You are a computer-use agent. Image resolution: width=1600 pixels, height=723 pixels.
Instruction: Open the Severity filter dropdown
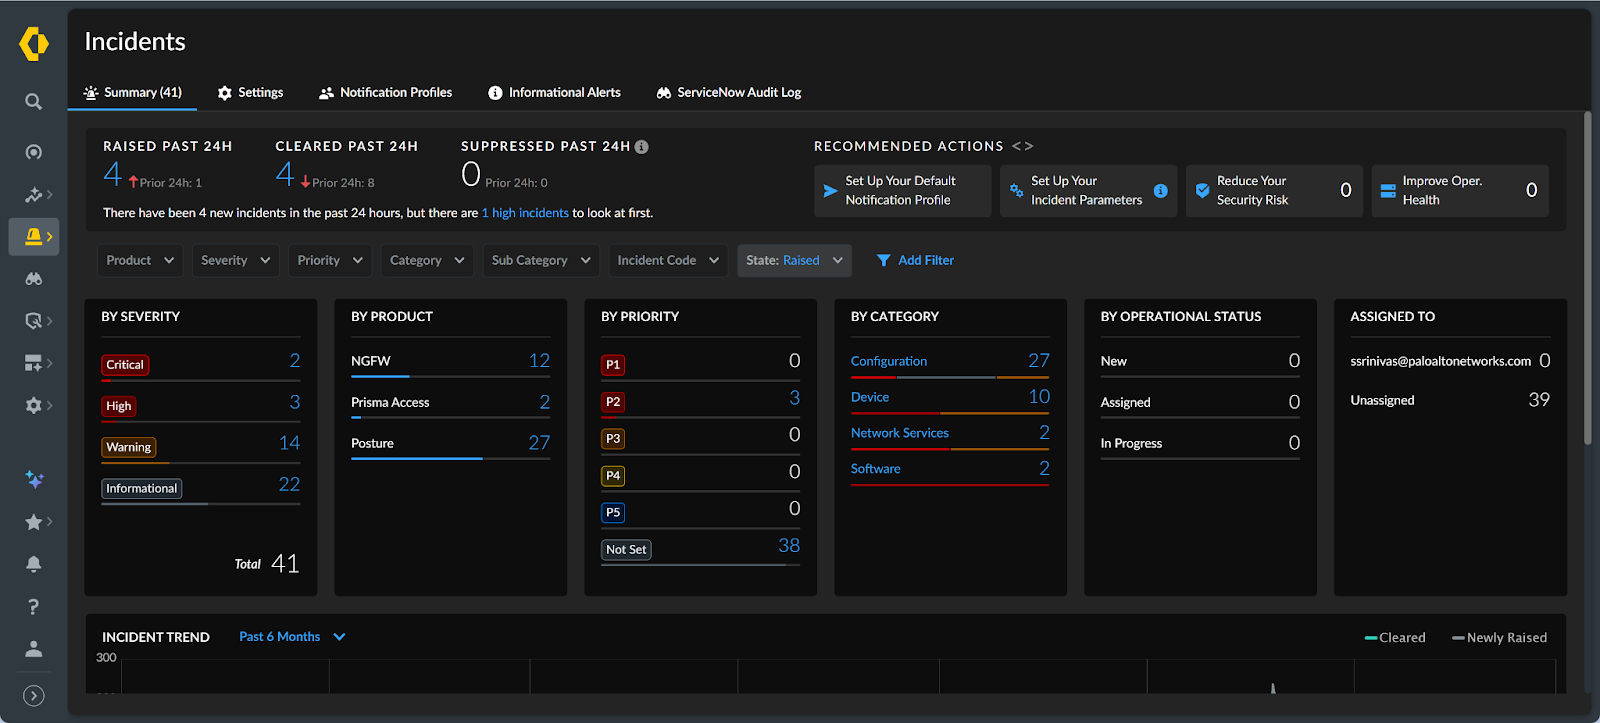click(x=235, y=260)
